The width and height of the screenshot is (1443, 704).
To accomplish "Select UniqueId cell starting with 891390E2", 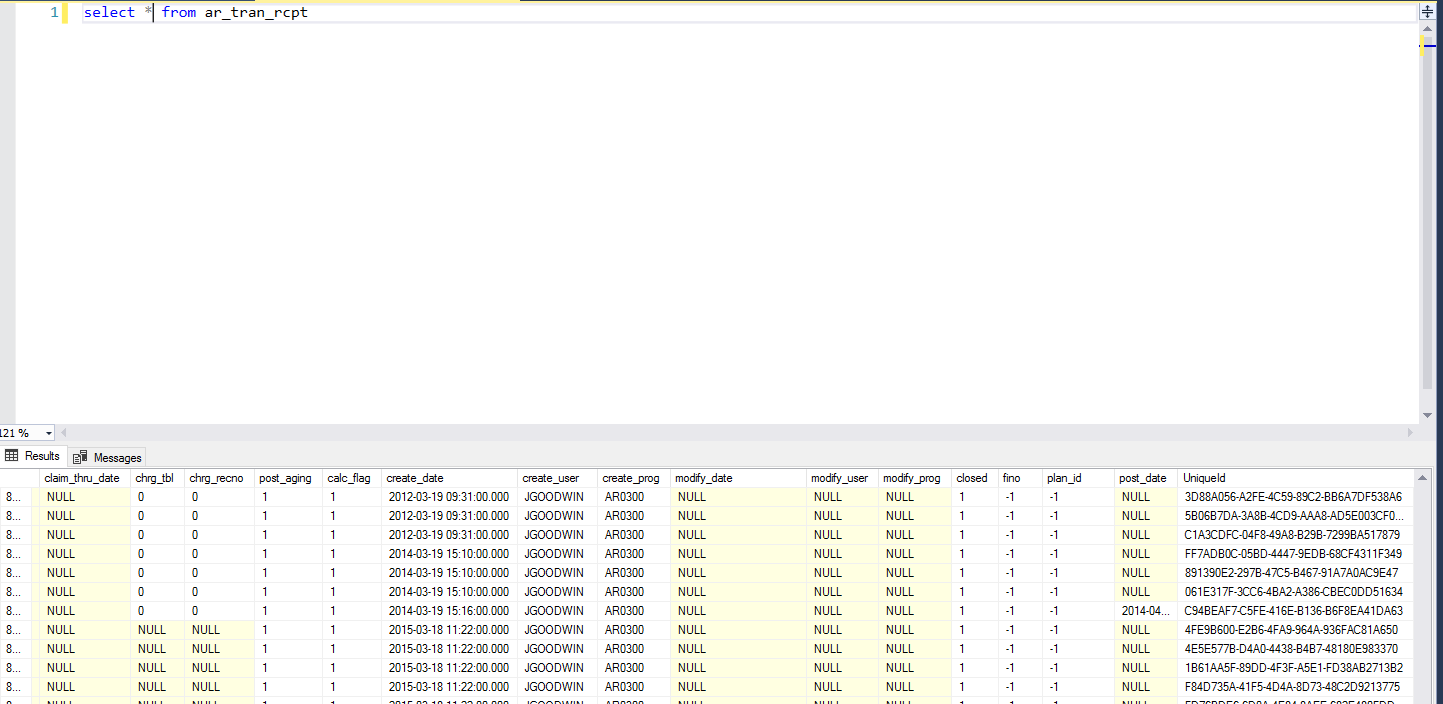I will [1296, 573].
